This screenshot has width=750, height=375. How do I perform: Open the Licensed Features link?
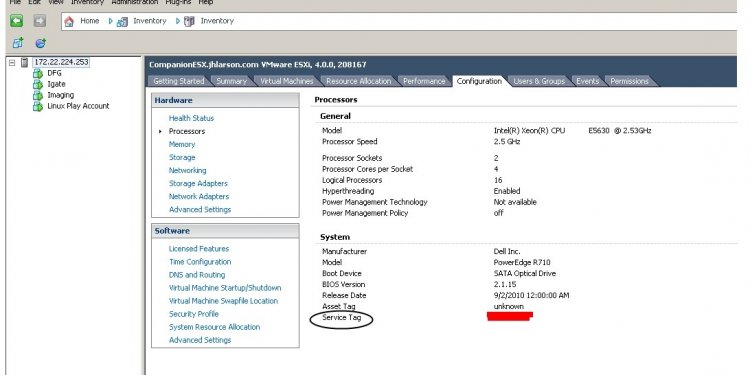click(199, 249)
